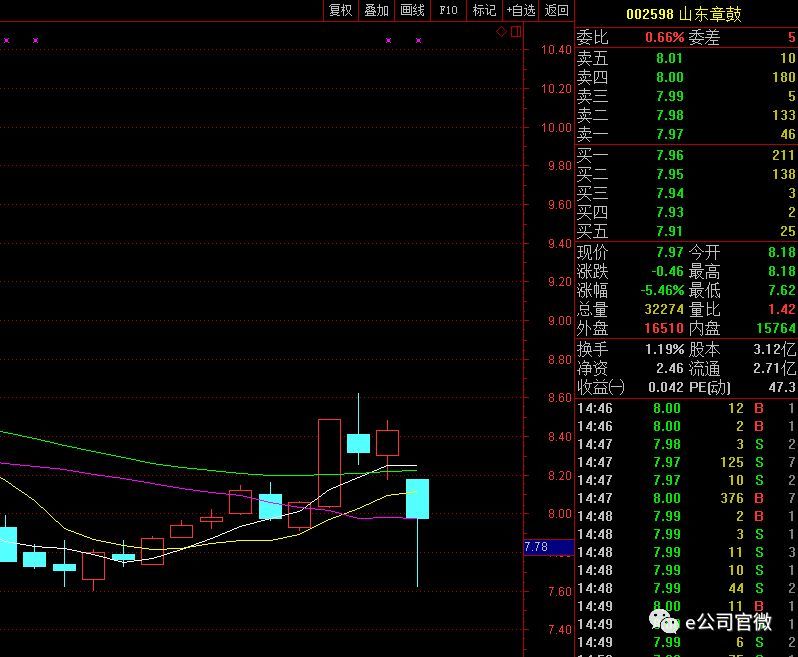Select the 画线 drawing tool
The image size is (798, 657).
(x=412, y=10)
